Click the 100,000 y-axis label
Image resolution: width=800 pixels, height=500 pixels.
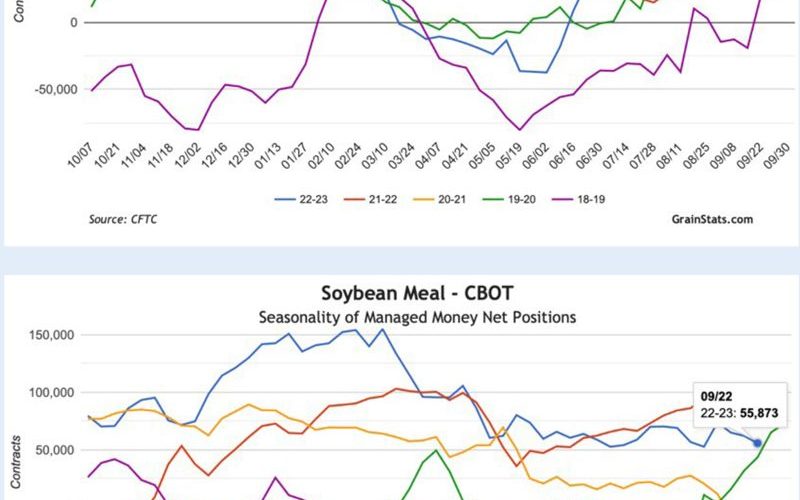(x=52, y=393)
